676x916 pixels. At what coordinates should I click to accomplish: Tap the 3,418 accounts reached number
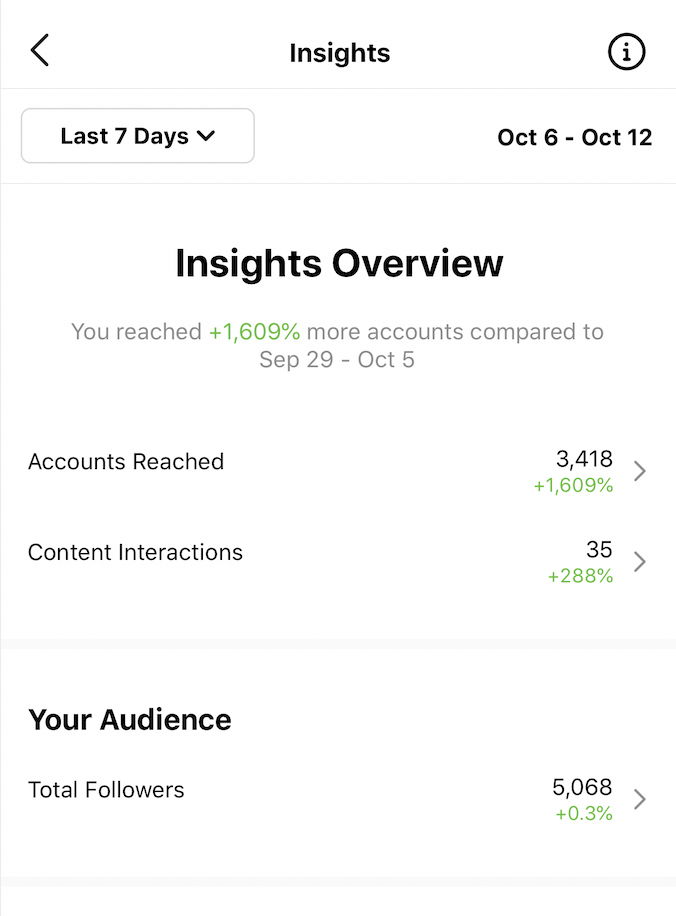(584, 459)
